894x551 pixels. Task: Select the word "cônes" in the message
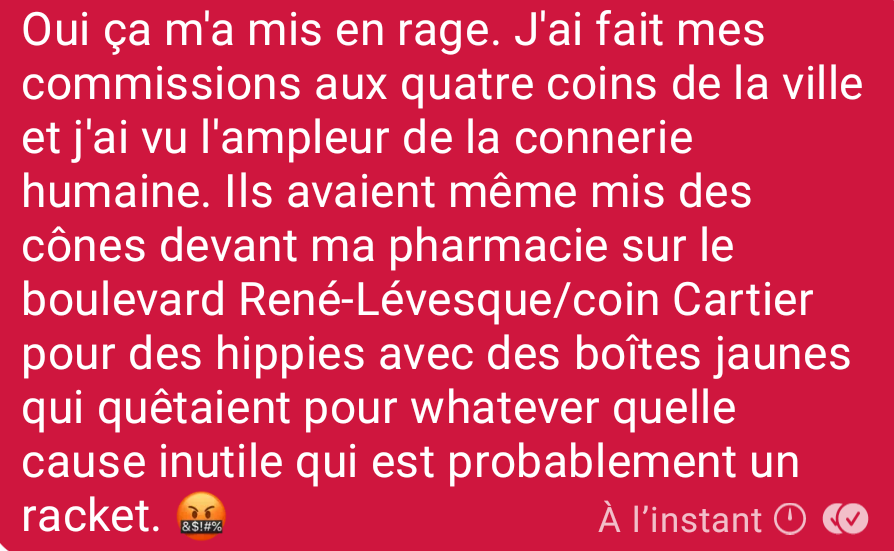tap(84, 246)
